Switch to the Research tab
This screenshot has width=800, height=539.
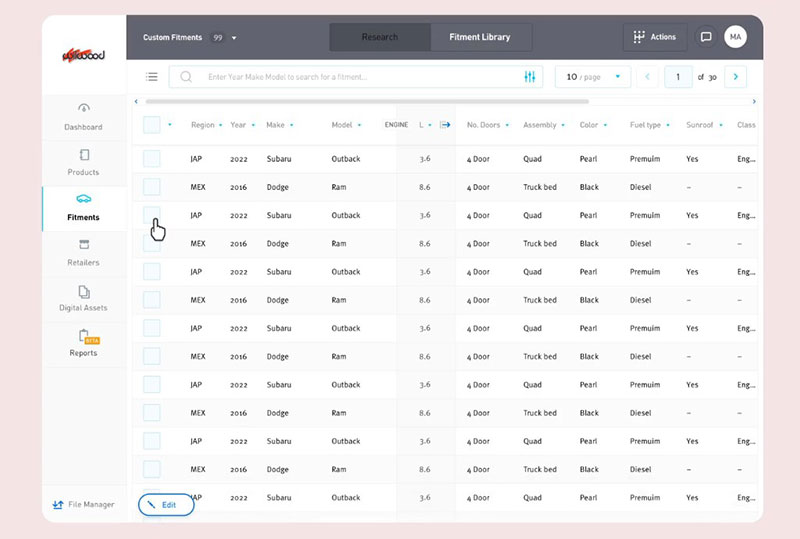(x=380, y=37)
